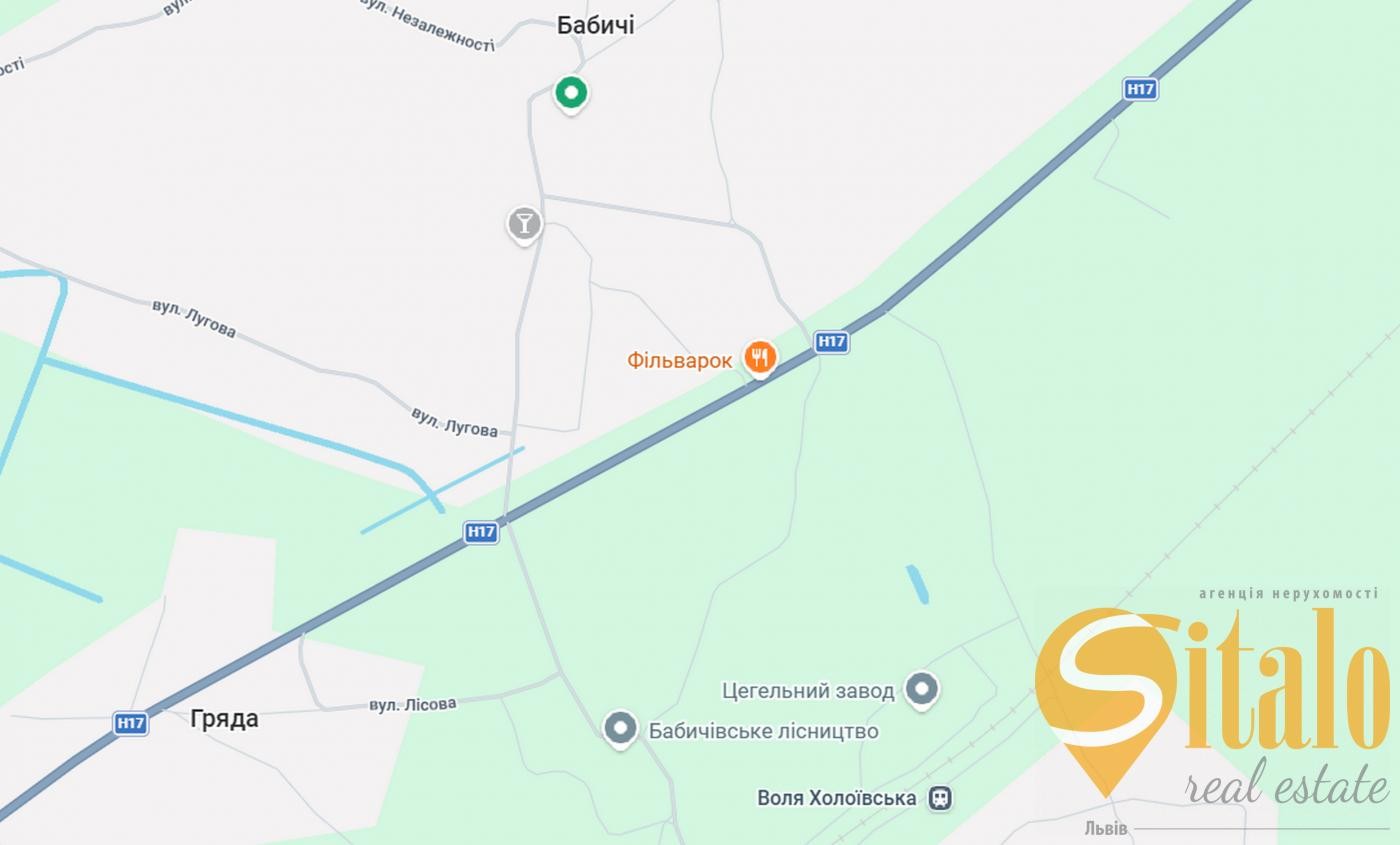Image resolution: width=1400 pixels, height=845 pixels.
Task: Click the Цегельний завод location marker
Action: pos(922,689)
